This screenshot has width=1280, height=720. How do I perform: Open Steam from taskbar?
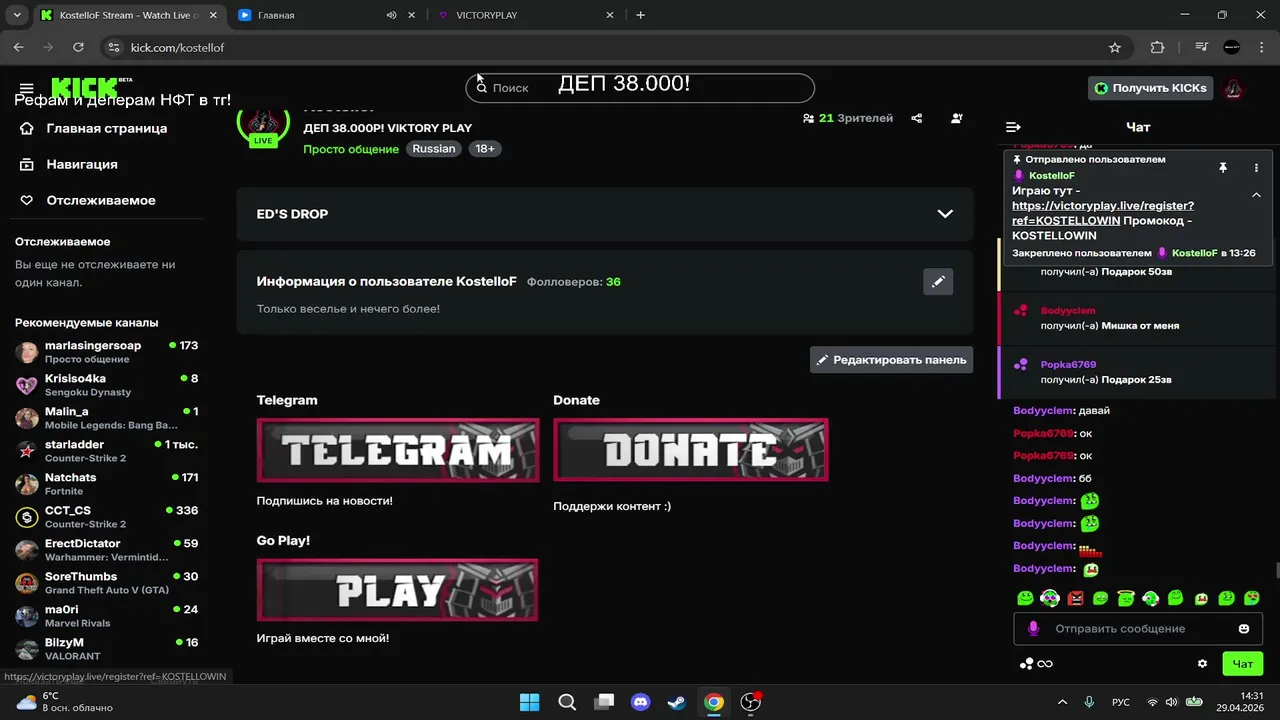click(677, 702)
